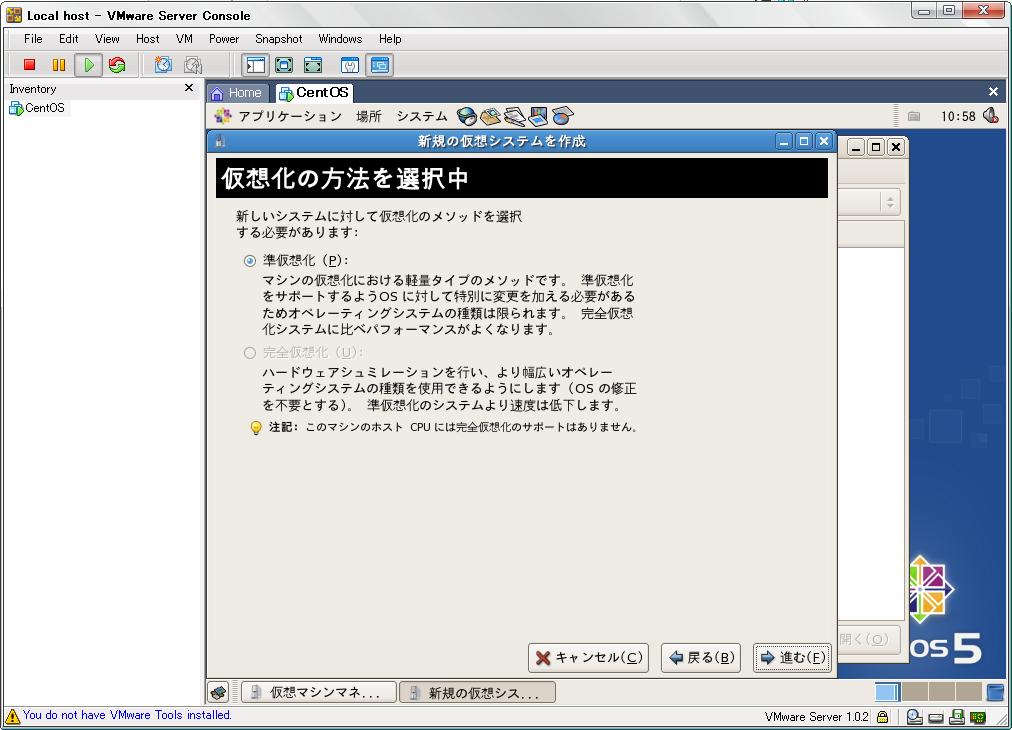Click the trash icon in bottom panel
Image resolution: width=1012 pixels, height=730 pixels.
point(996,692)
